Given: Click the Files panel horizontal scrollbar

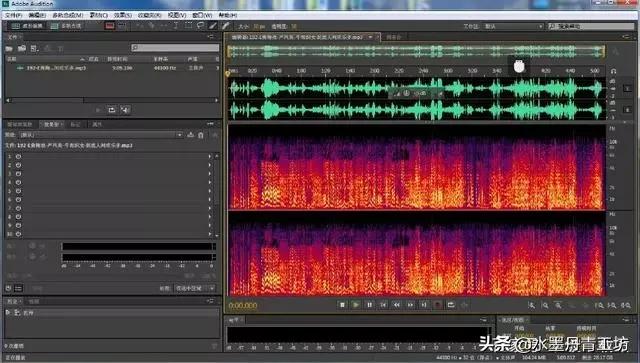Looking at the screenshot, I should click(112, 100).
